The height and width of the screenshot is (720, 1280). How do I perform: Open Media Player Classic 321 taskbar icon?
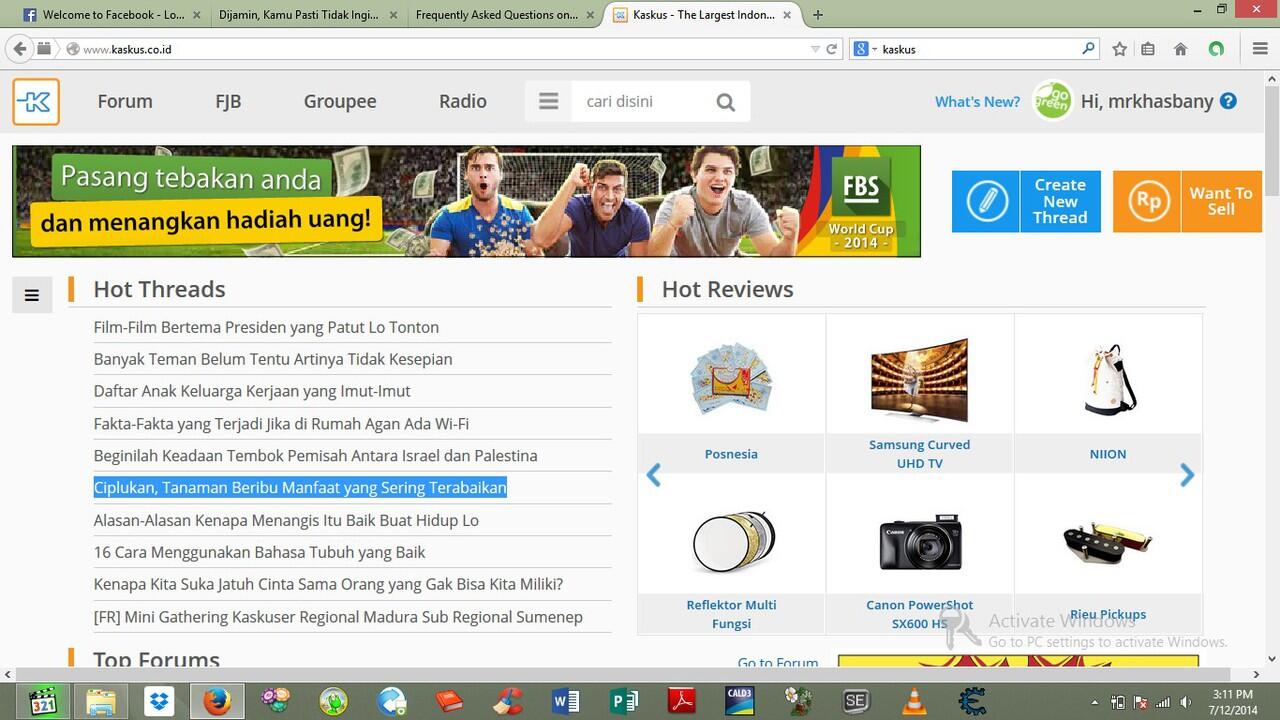(x=43, y=701)
